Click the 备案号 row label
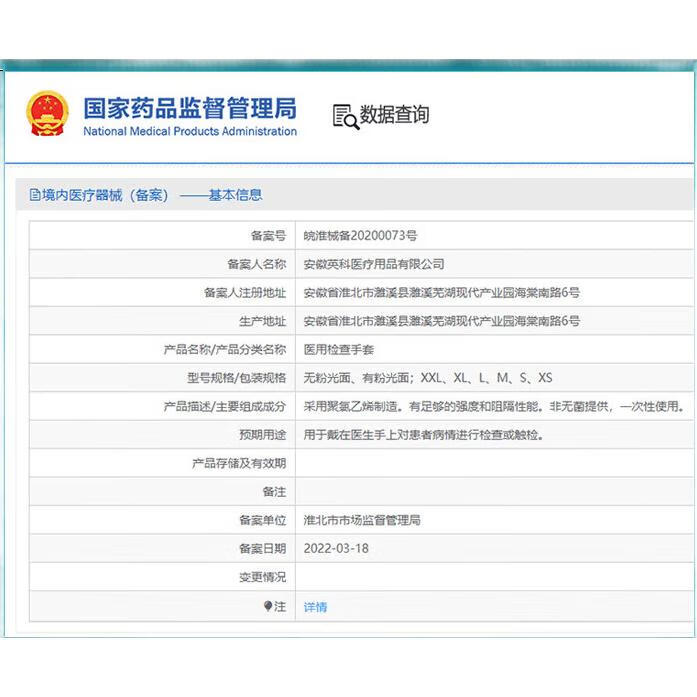The image size is (697, 697). tap(268, 236)
